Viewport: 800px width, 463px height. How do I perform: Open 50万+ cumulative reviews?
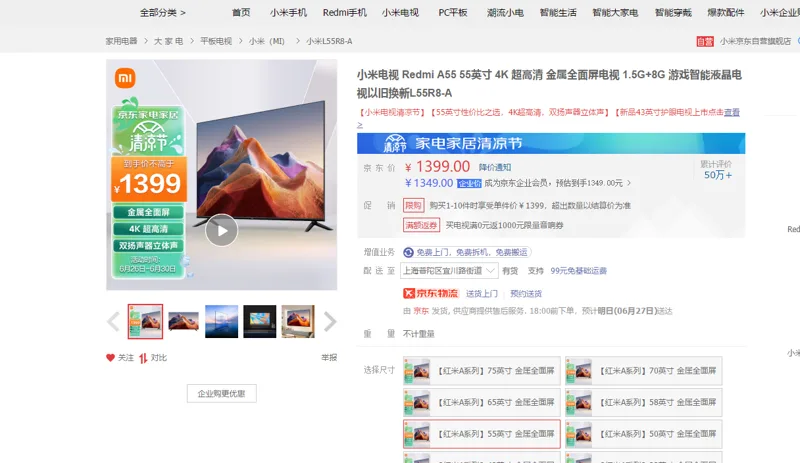[718, 175]
